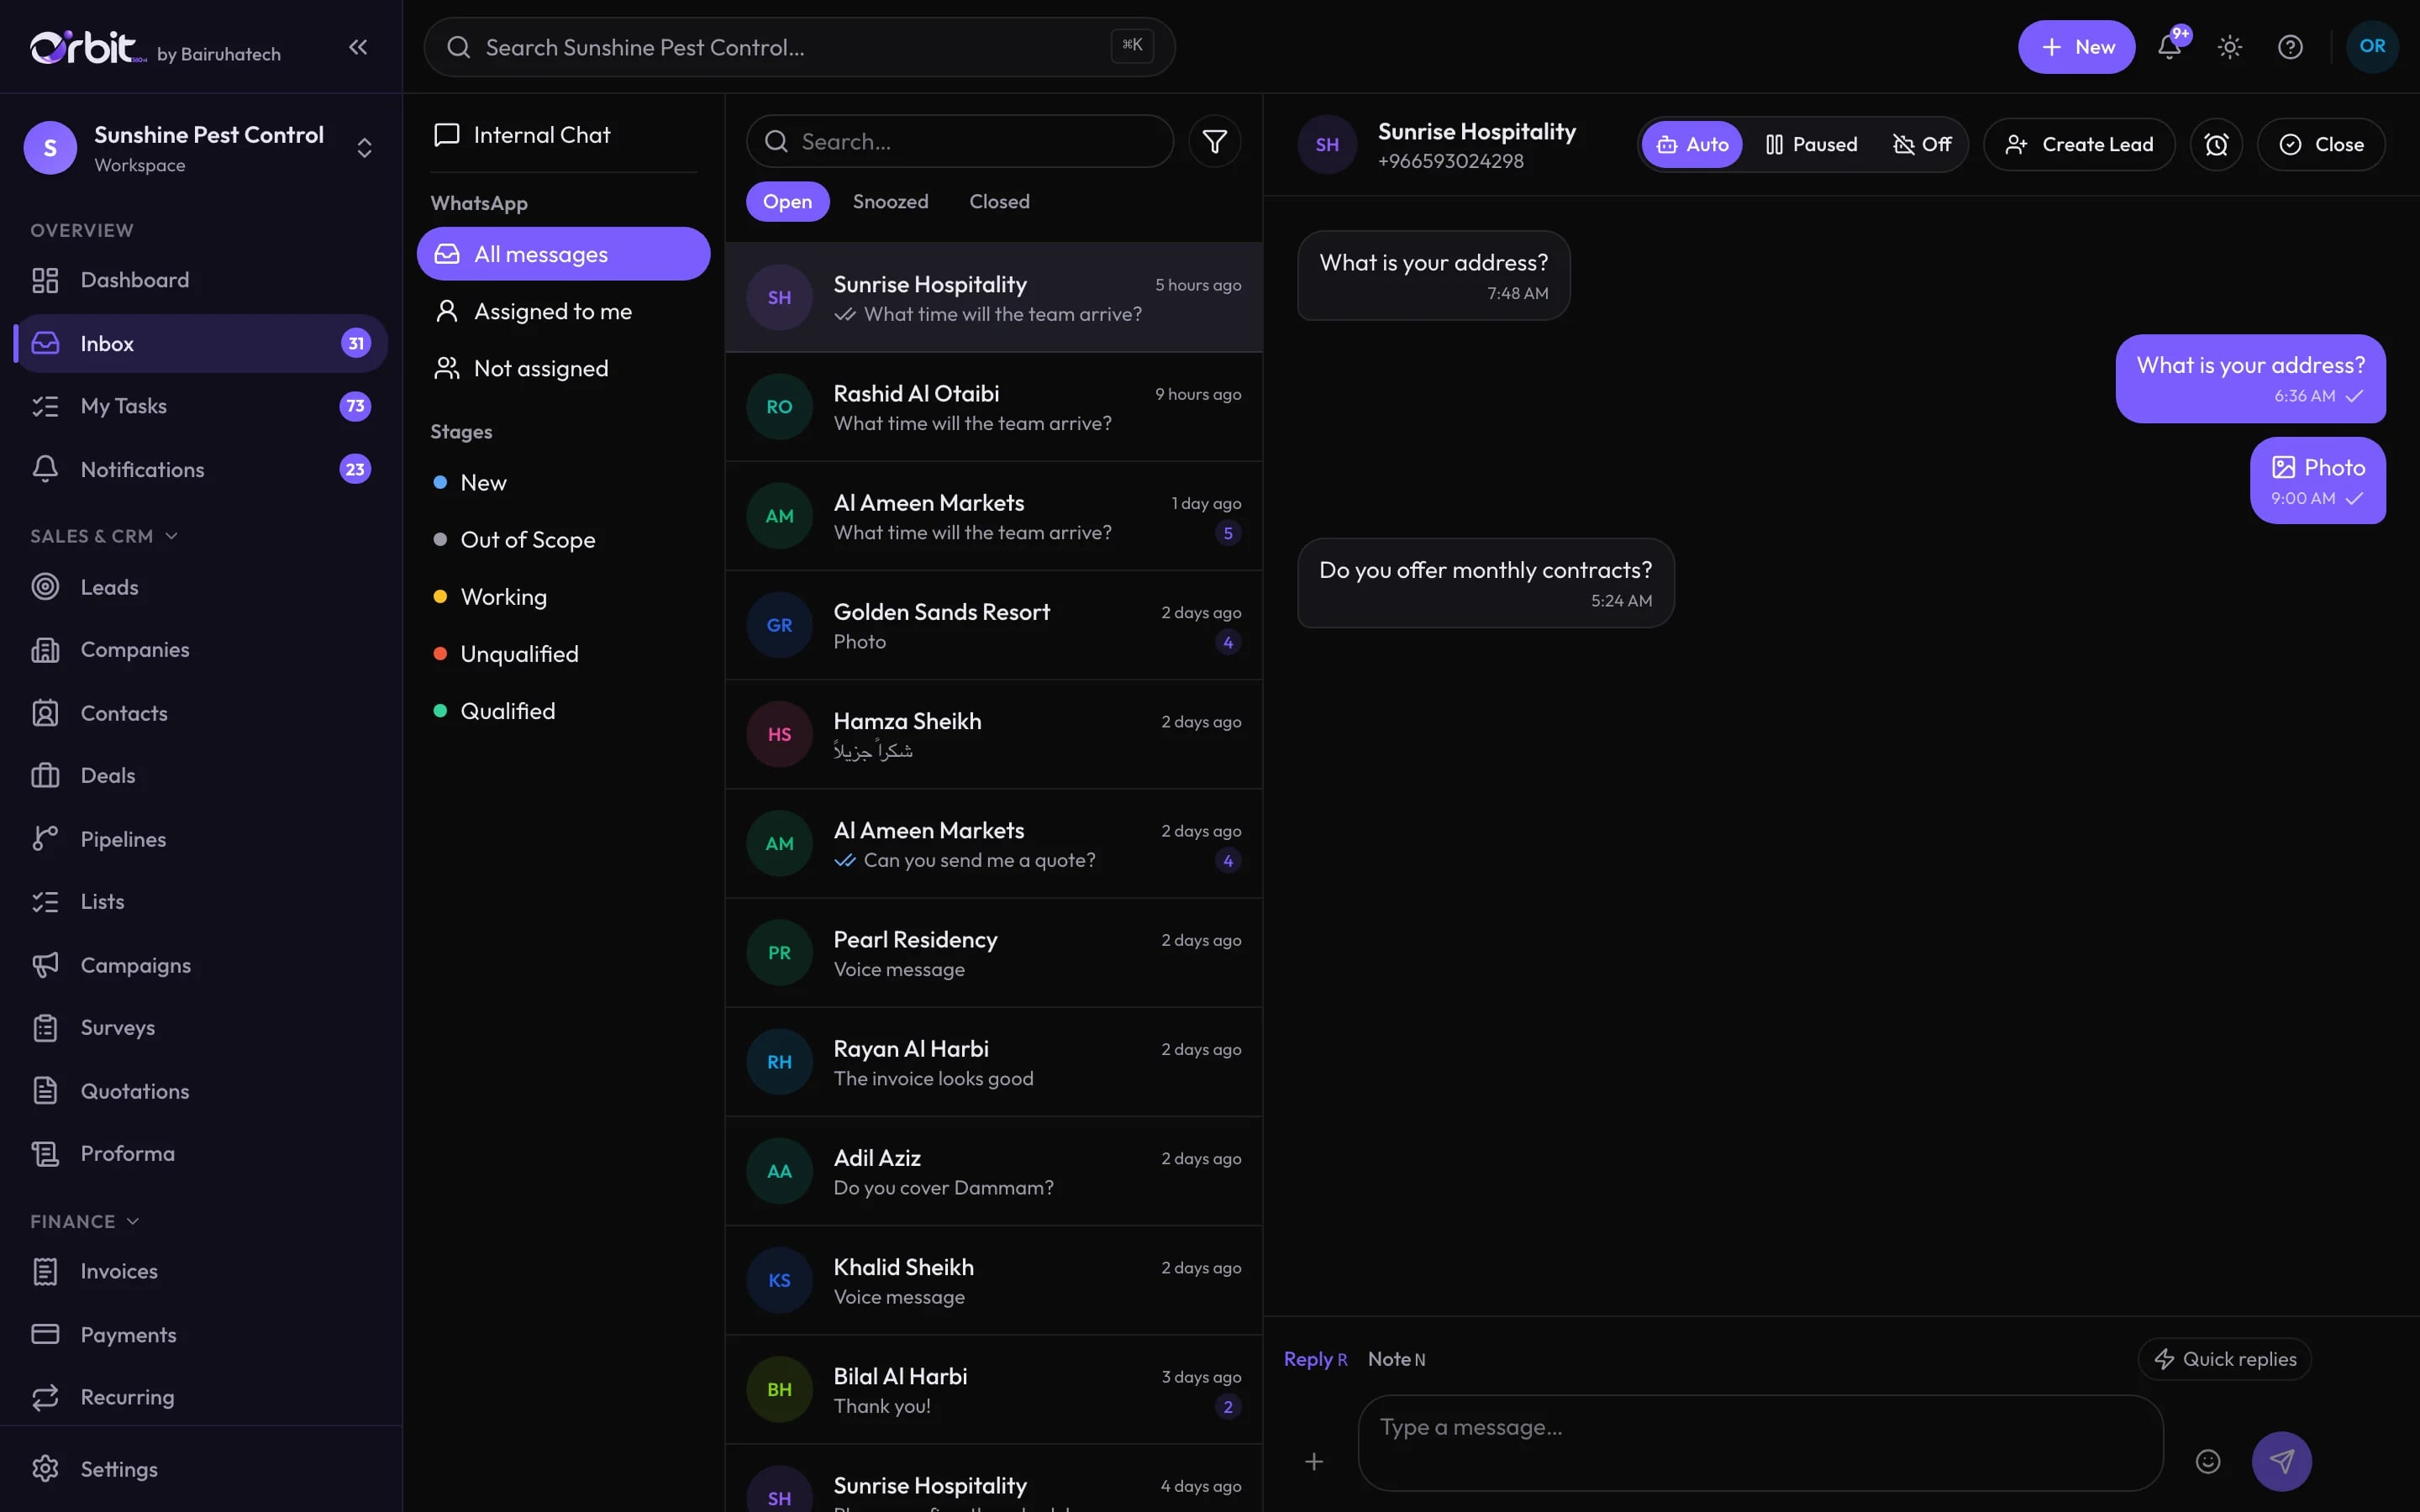Collapse the Sales & CRM section

coord(104,536)
